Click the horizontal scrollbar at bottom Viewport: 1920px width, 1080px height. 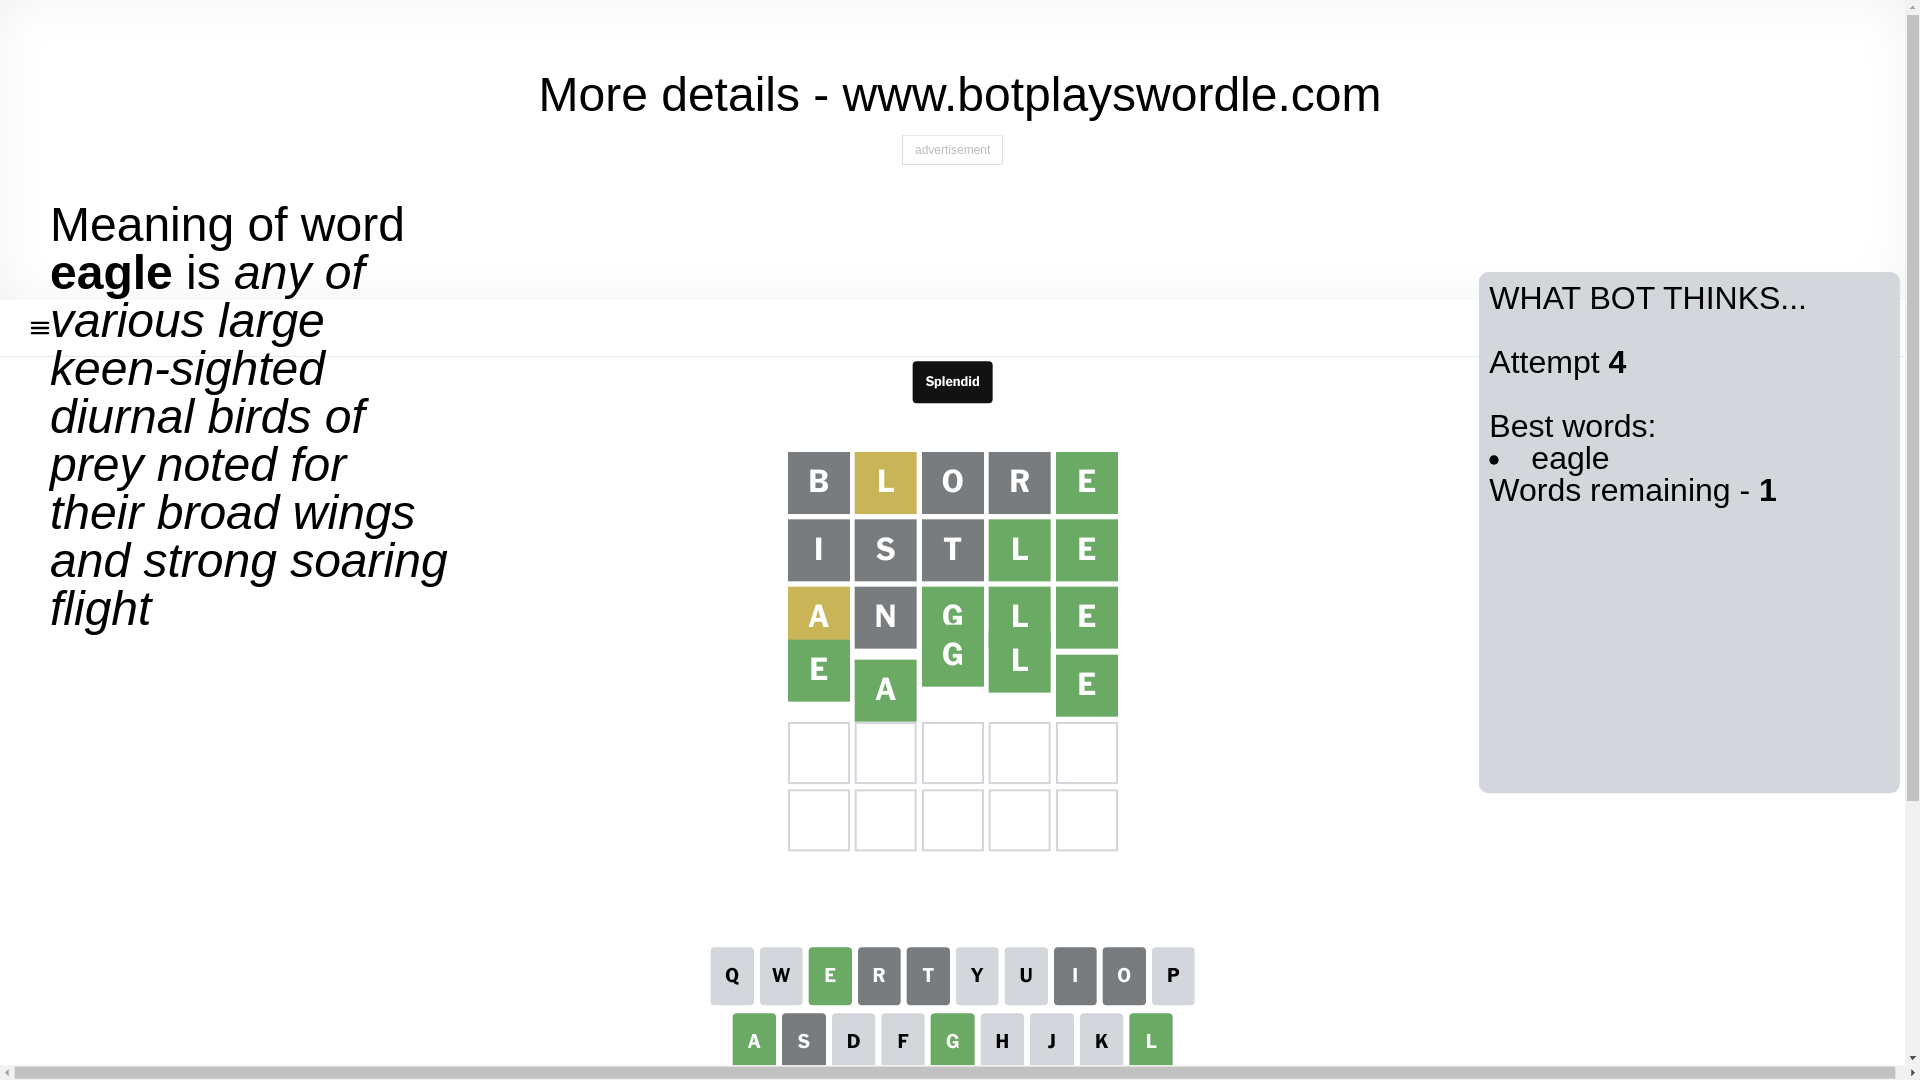click(950, 1073)
